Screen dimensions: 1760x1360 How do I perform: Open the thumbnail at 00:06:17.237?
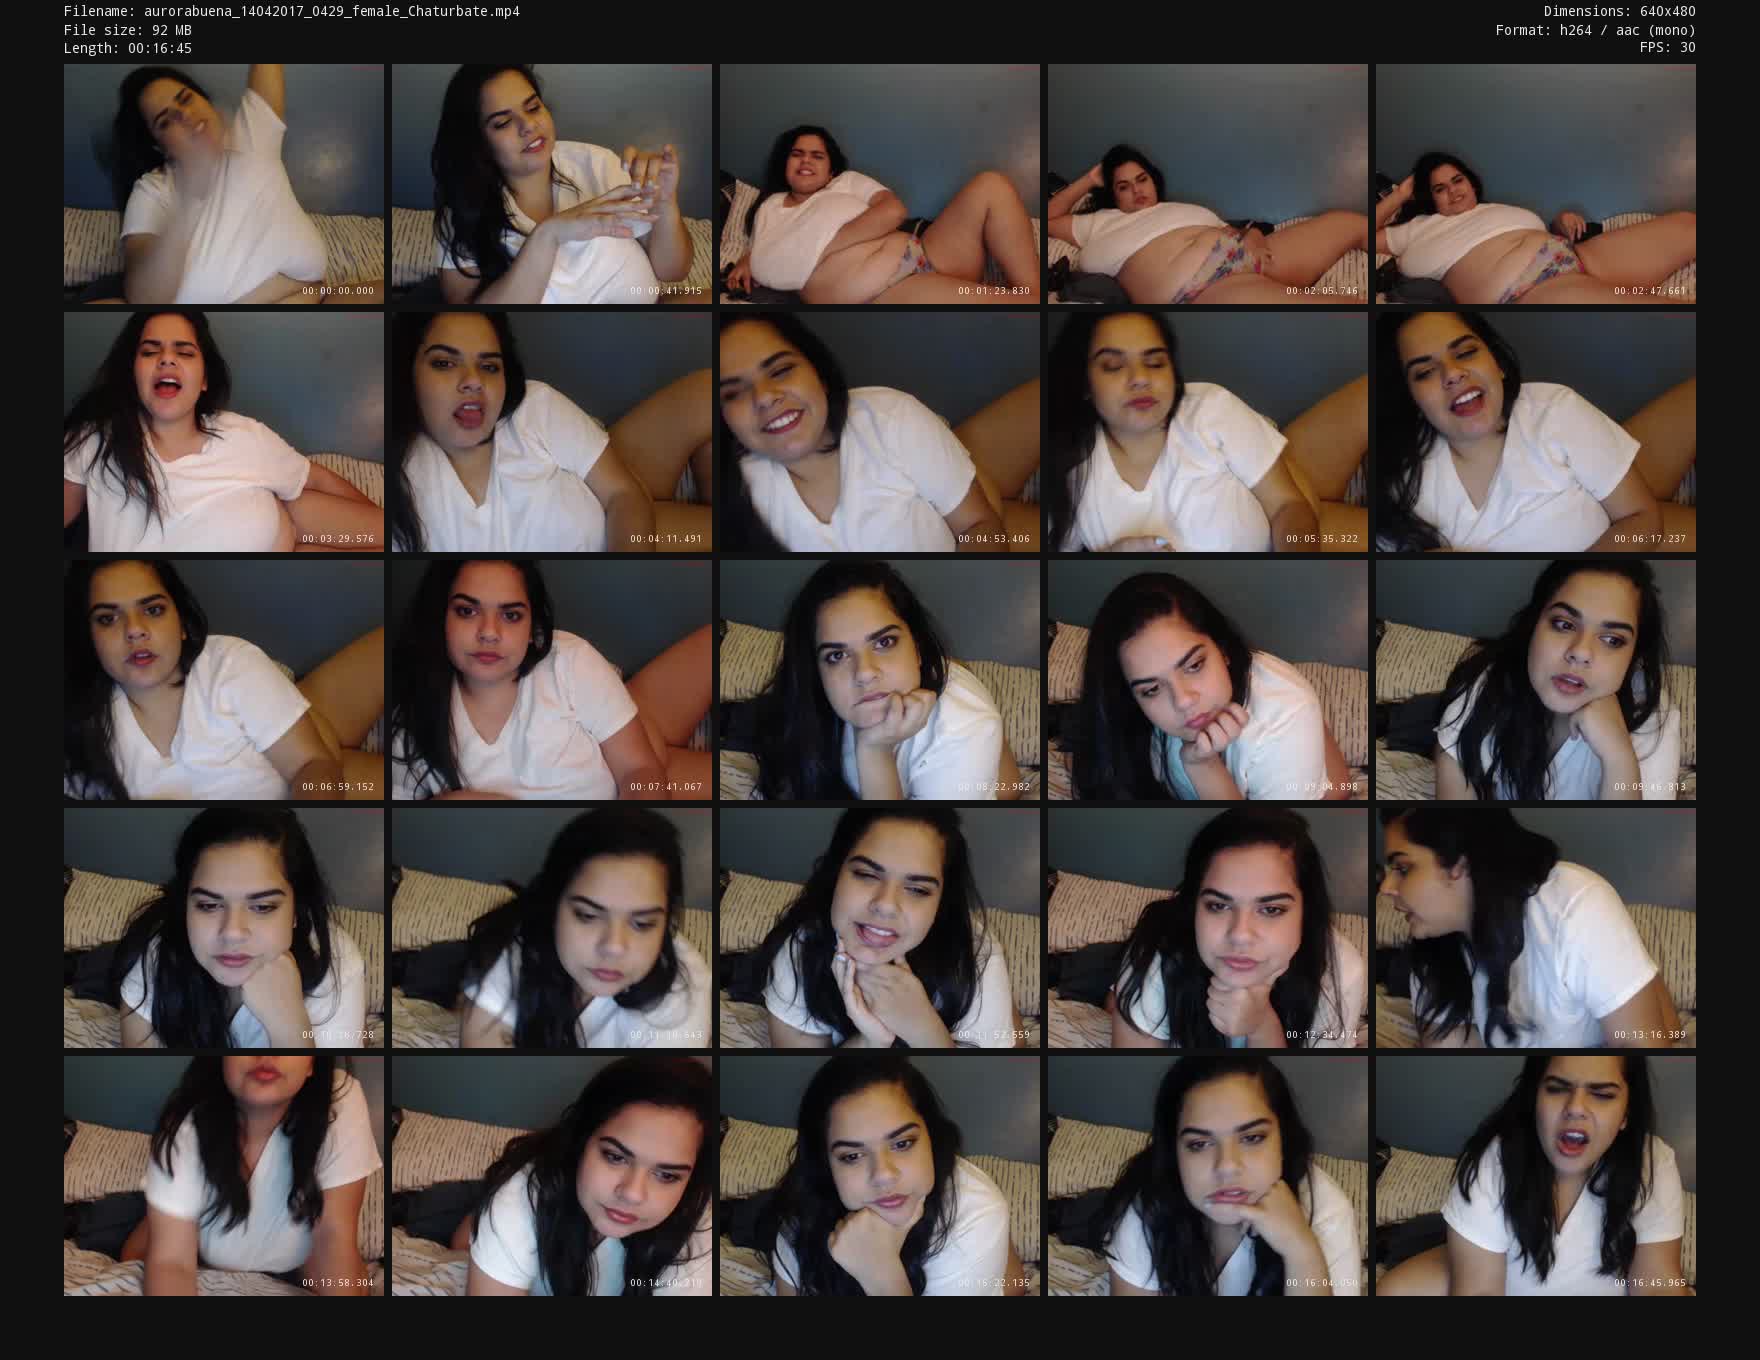[x=1535, y=432]
